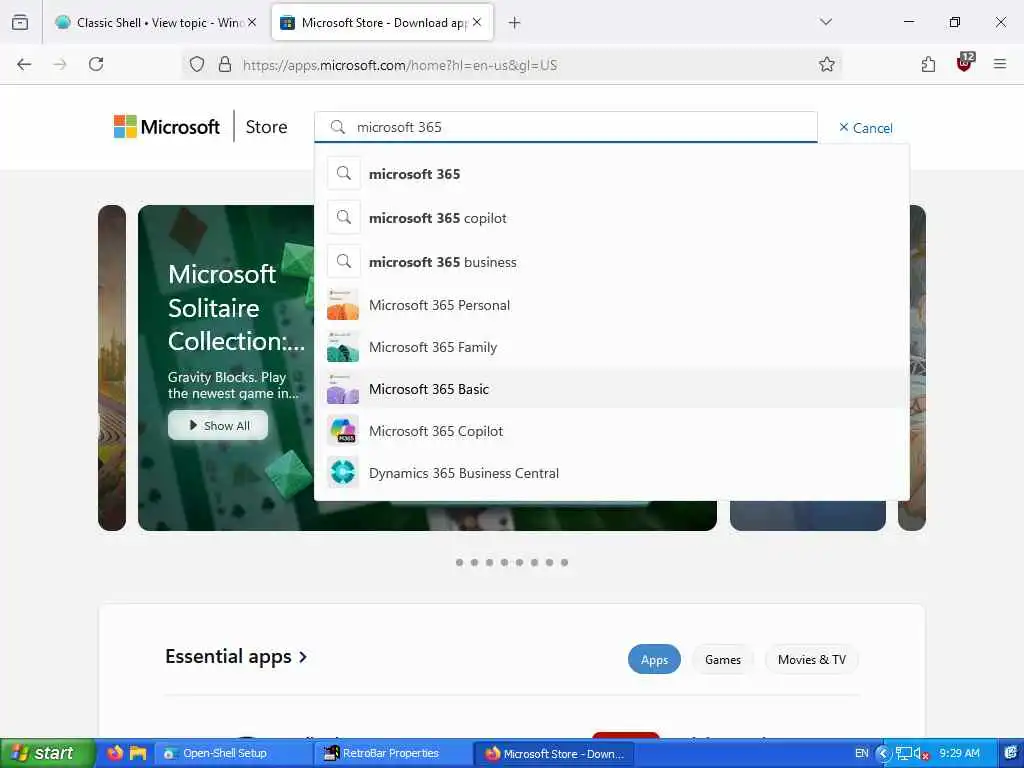
Task: Click the clock showing 9:29 AM
Action: (x=959, y=753)
